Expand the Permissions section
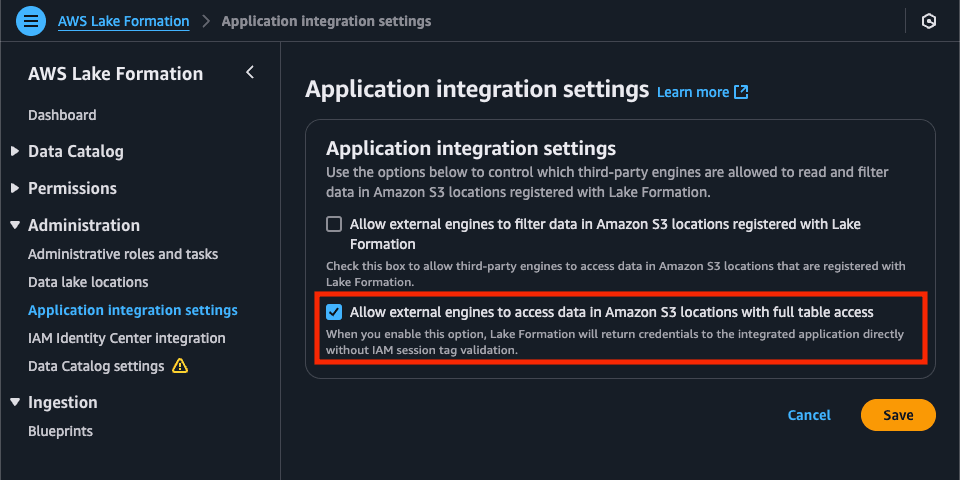The height and width of the screenshot is (480, 960). pos(15,188)
